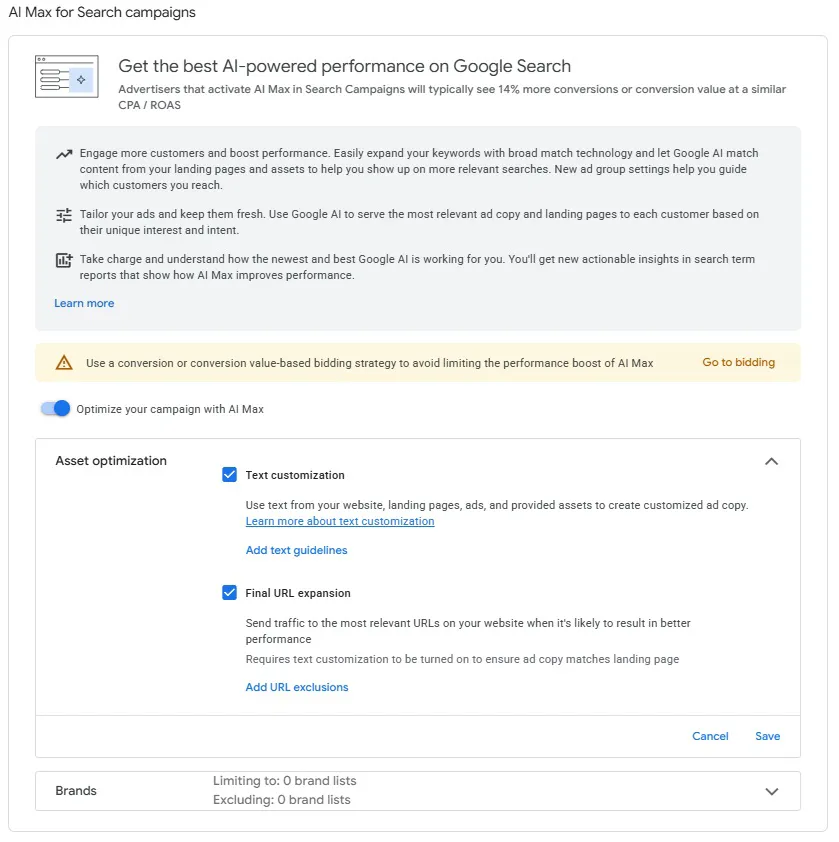Select Add text guidelines
Viewport: 839px width, 842px height.
click(296, 550)
